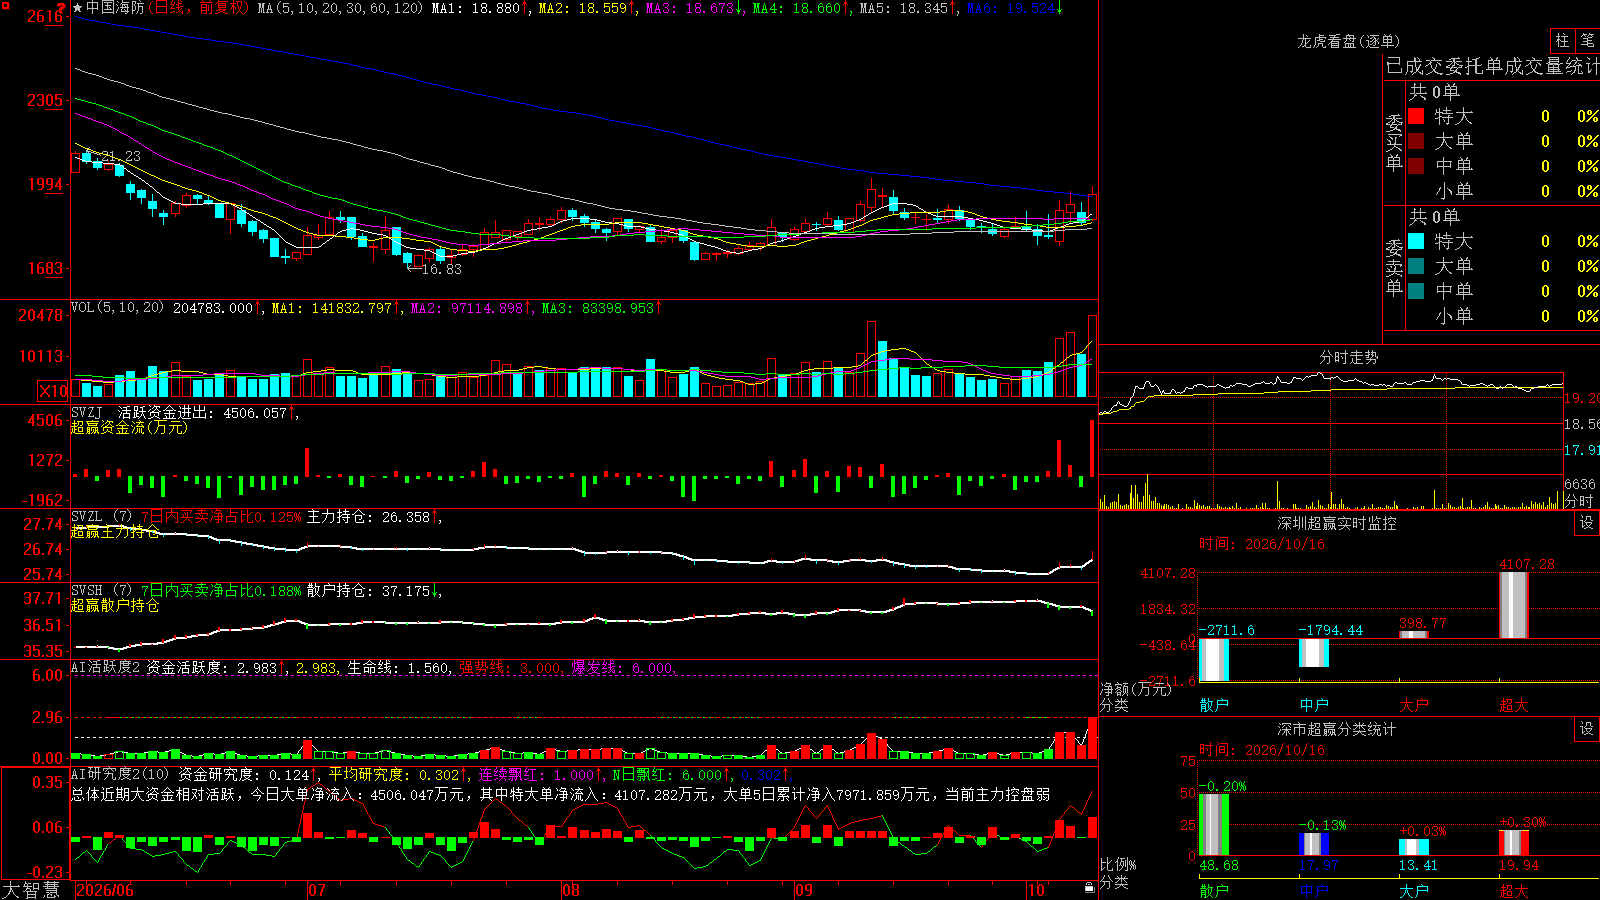Click the red question mark icon by 2616
Image resolution: width=1600 pixels, height=900 pixels.
click(x=62, y=7)
